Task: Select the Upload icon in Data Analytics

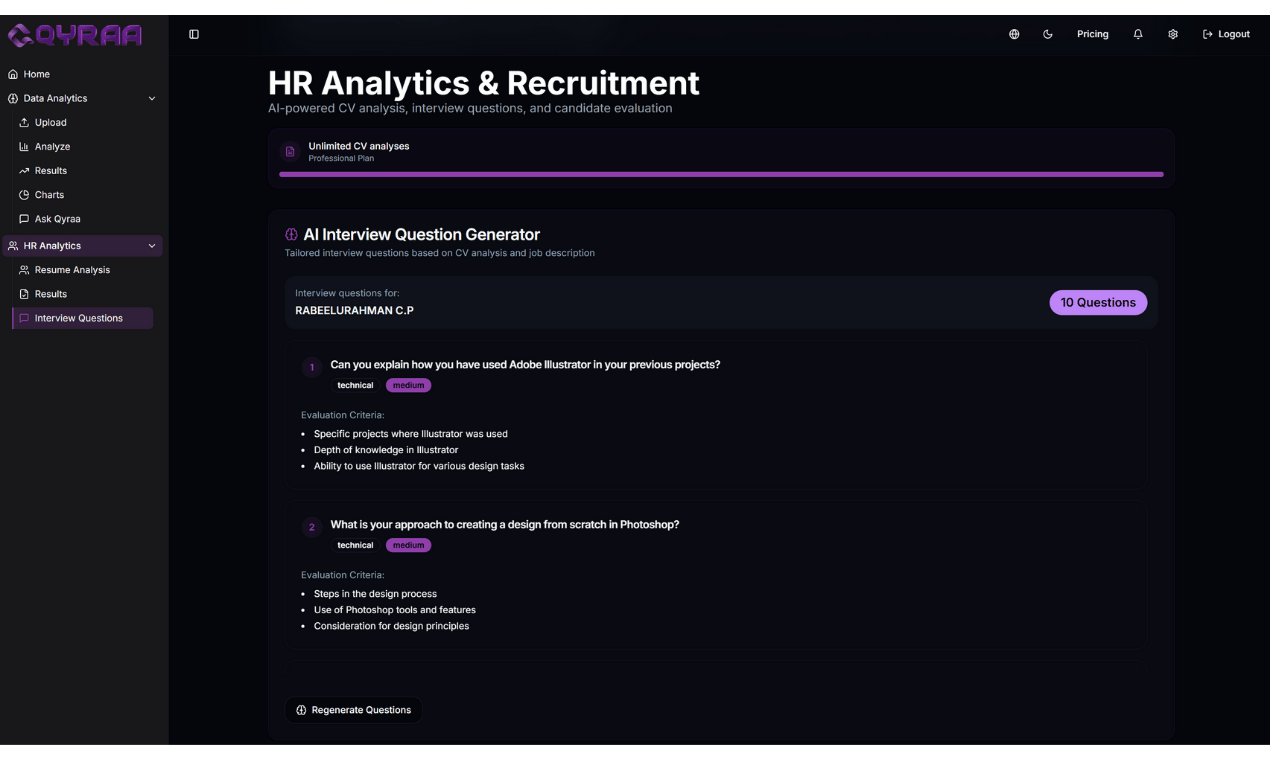Action: click(22, 122)
